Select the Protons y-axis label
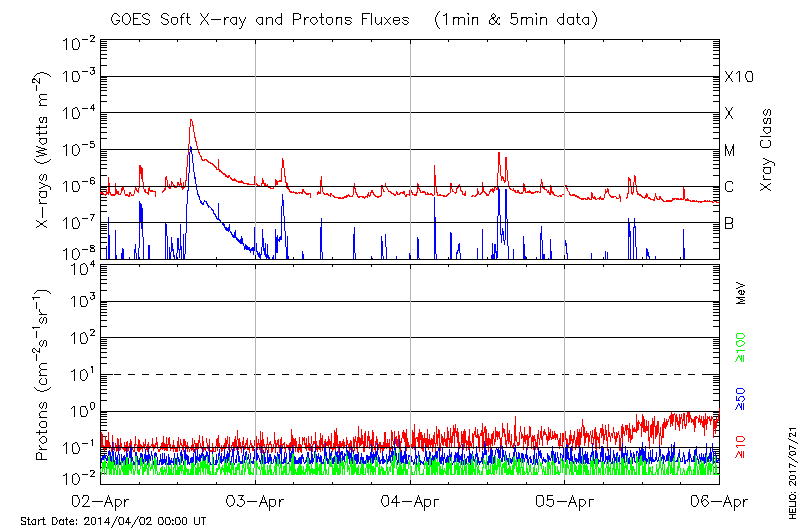This screenshot has width=800, height=530. [43, 375]
